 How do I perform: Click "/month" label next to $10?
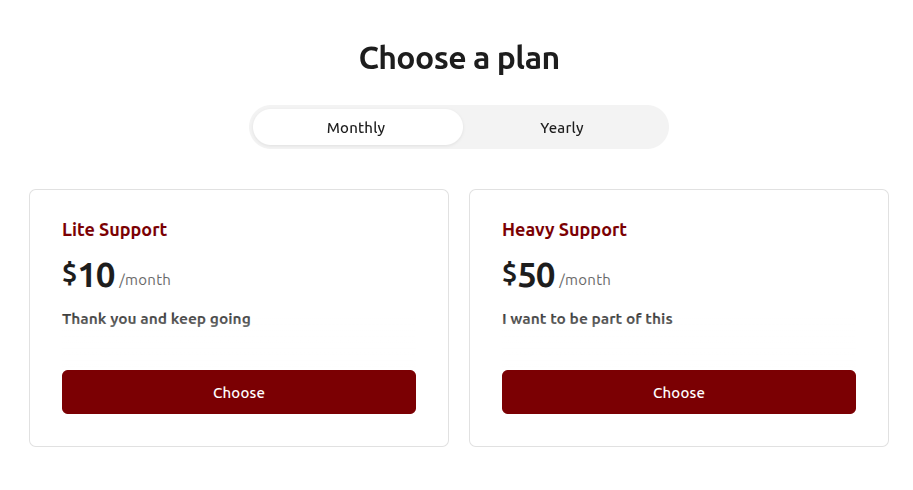pos(145,280)
